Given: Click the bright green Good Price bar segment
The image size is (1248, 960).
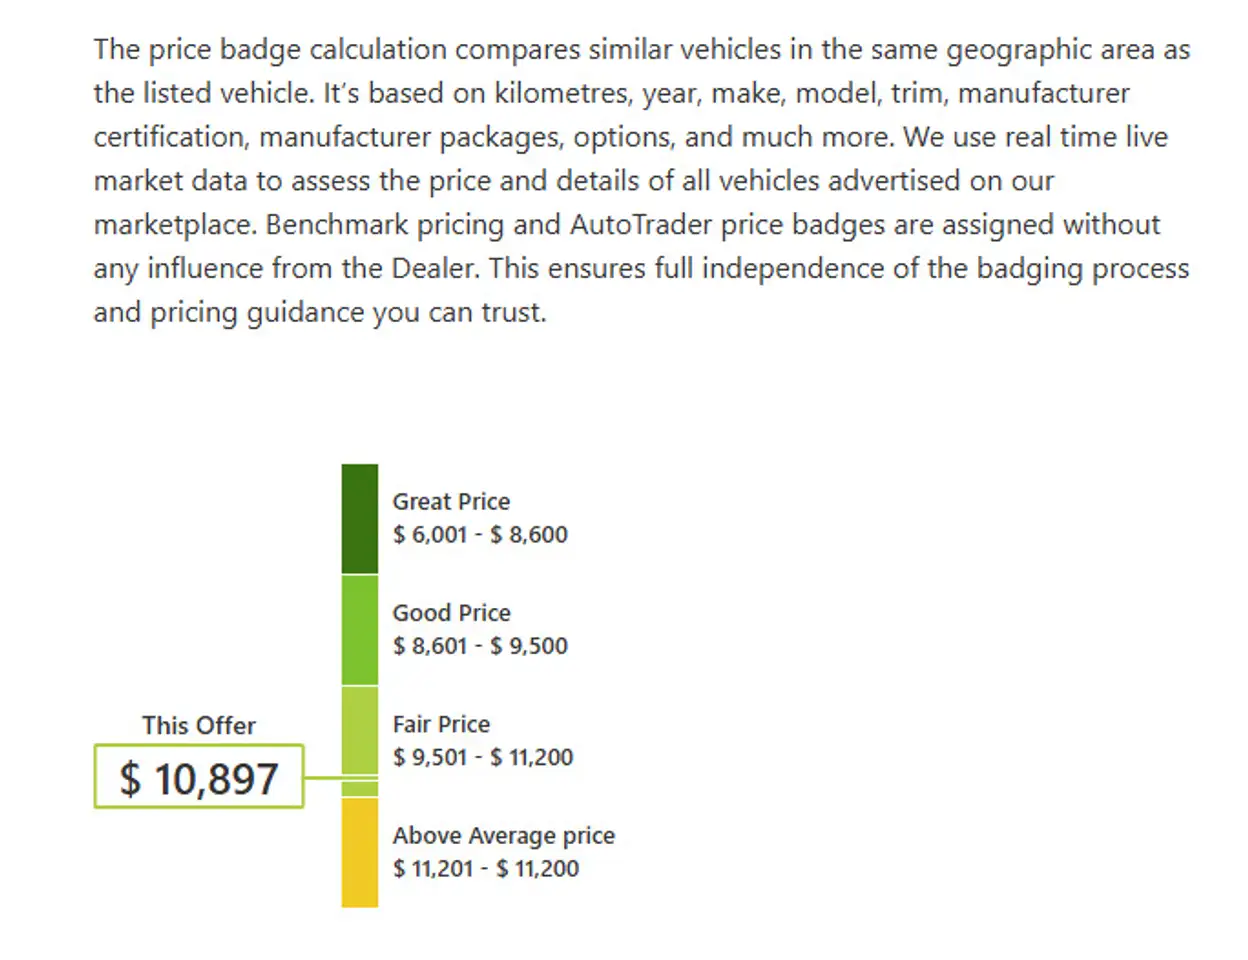Looking at the screenshot, I should pyautogui.click(x=360, y=630).
